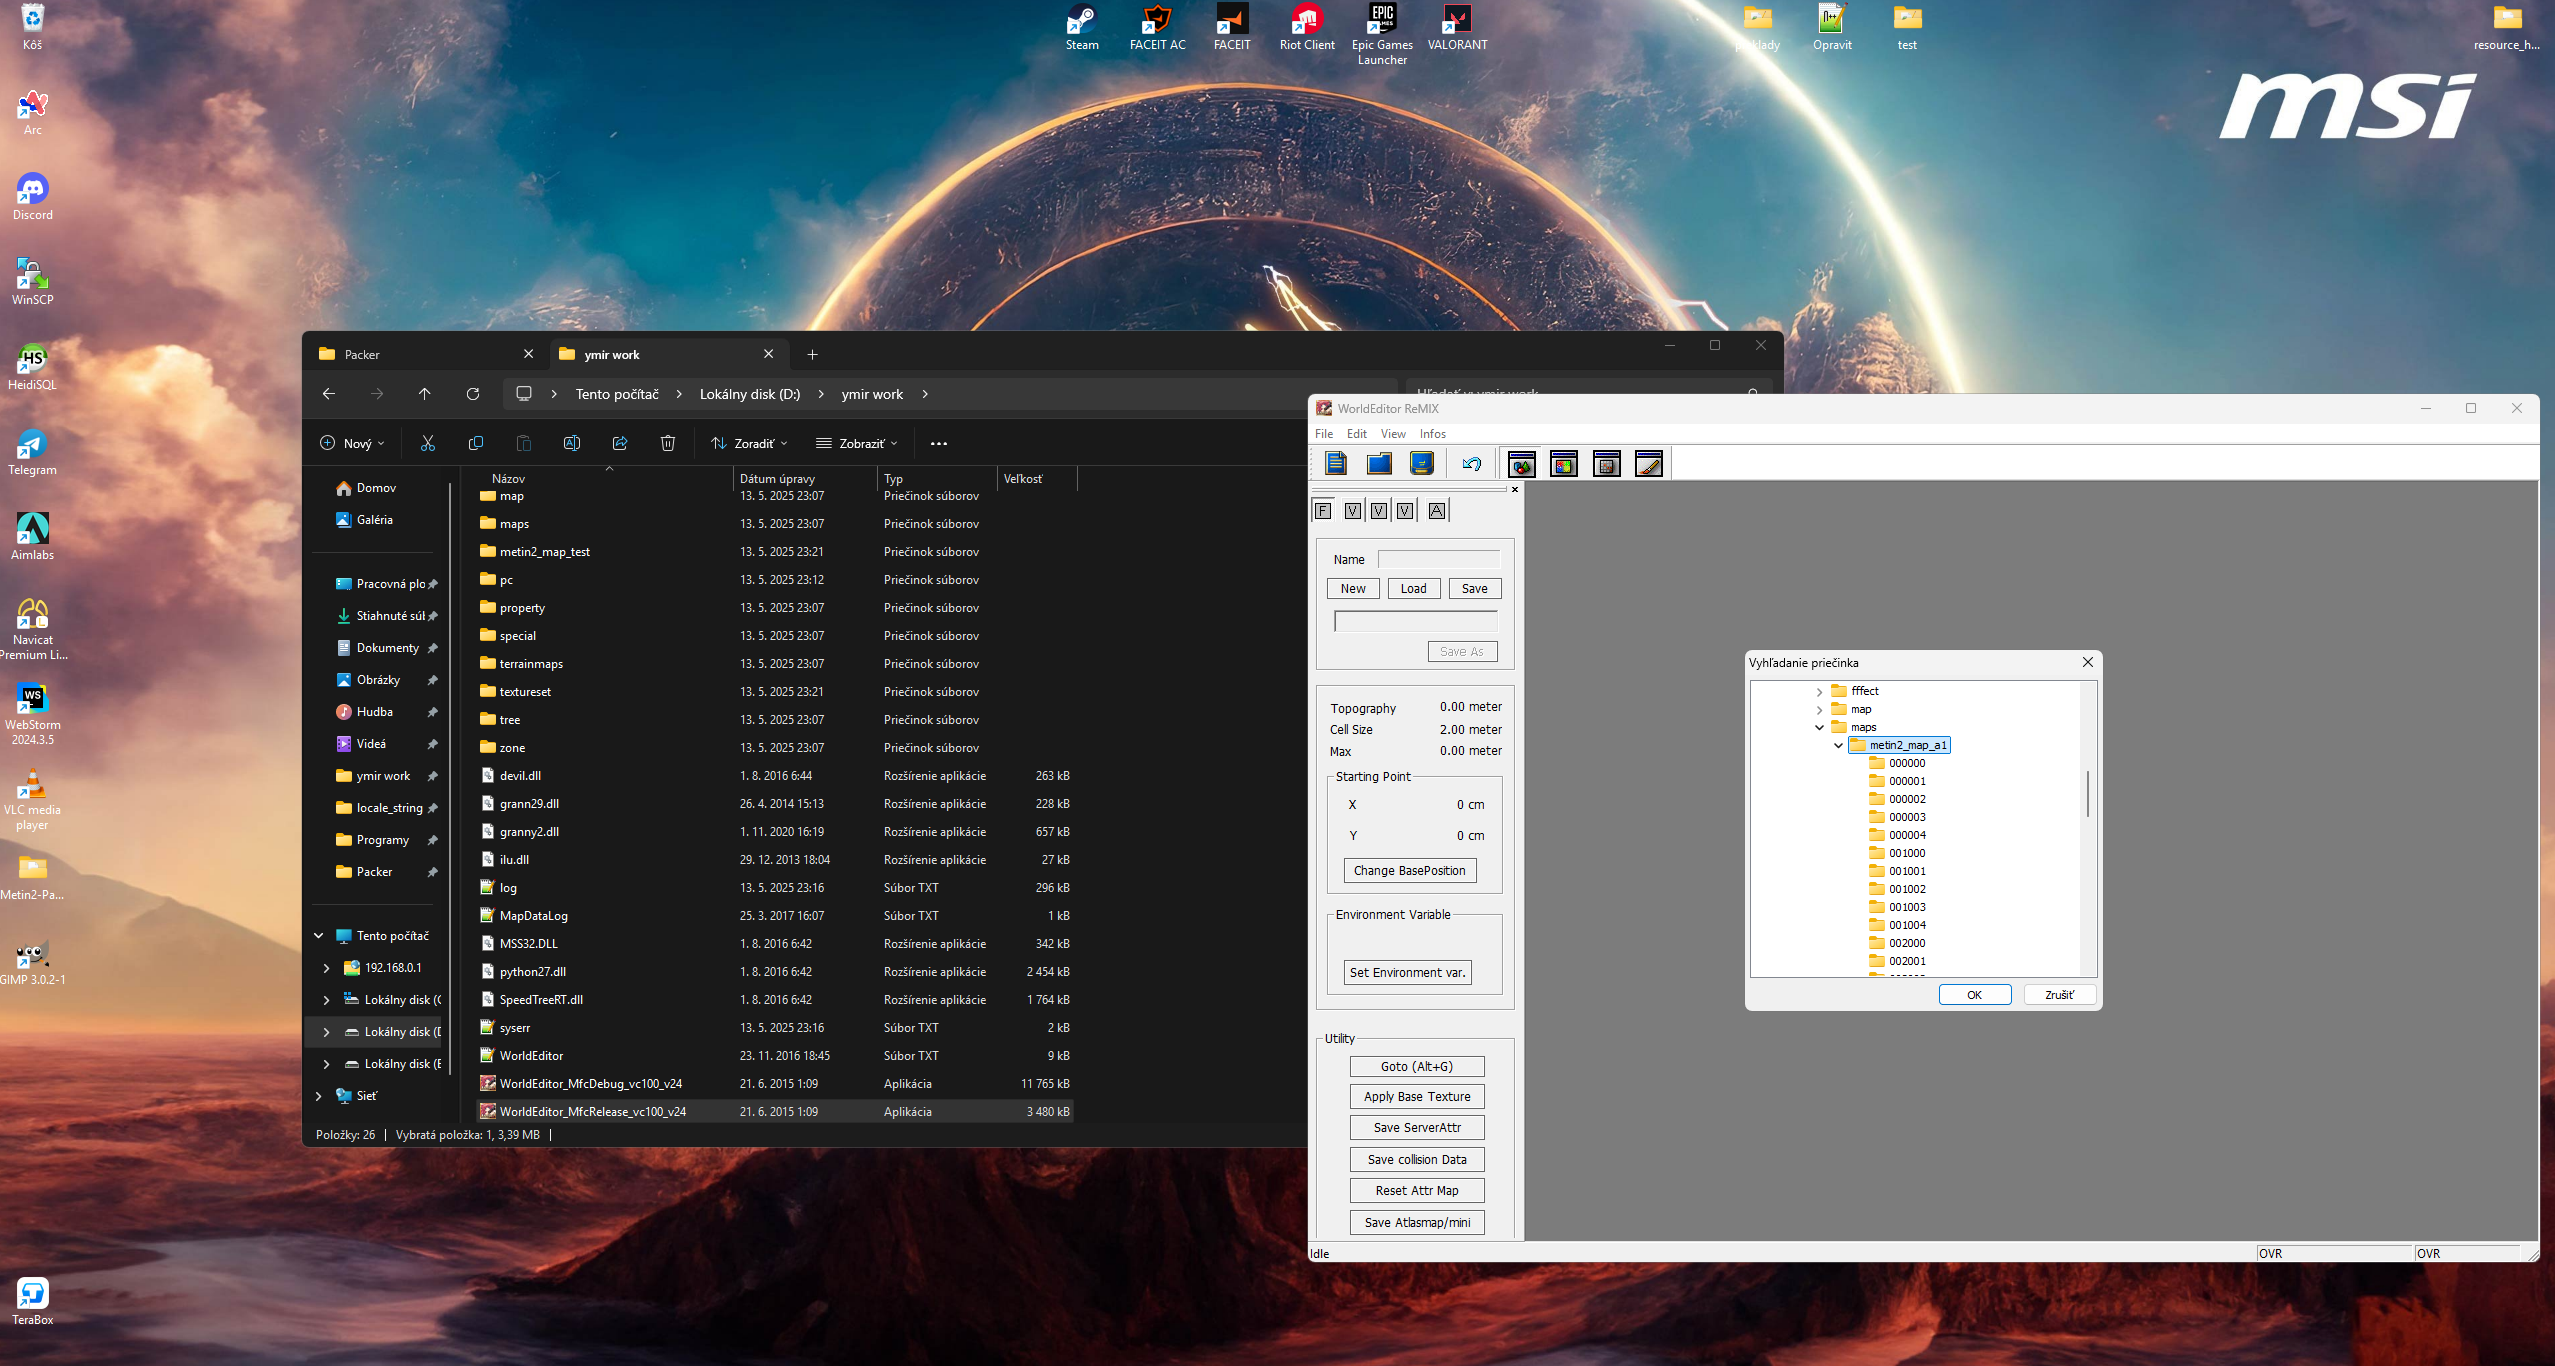Screen dimensions: 2555x1366
Task: Open the grid attribute window icon
Action: click(1607, 463)
